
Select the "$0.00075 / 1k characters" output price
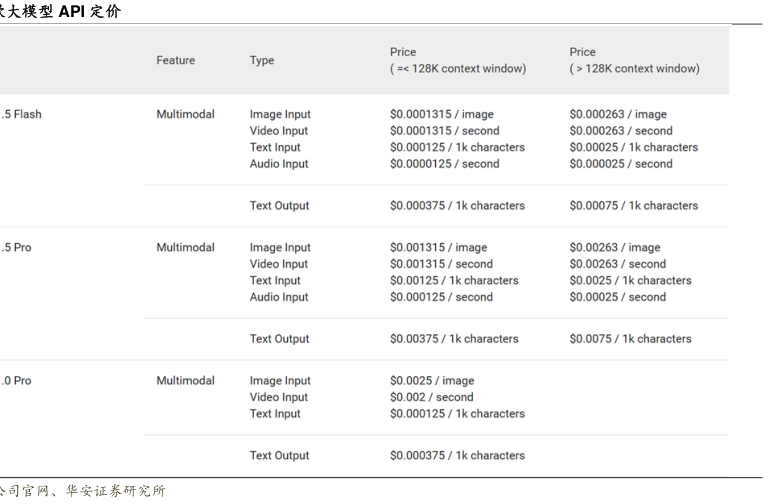click(633, 206)
